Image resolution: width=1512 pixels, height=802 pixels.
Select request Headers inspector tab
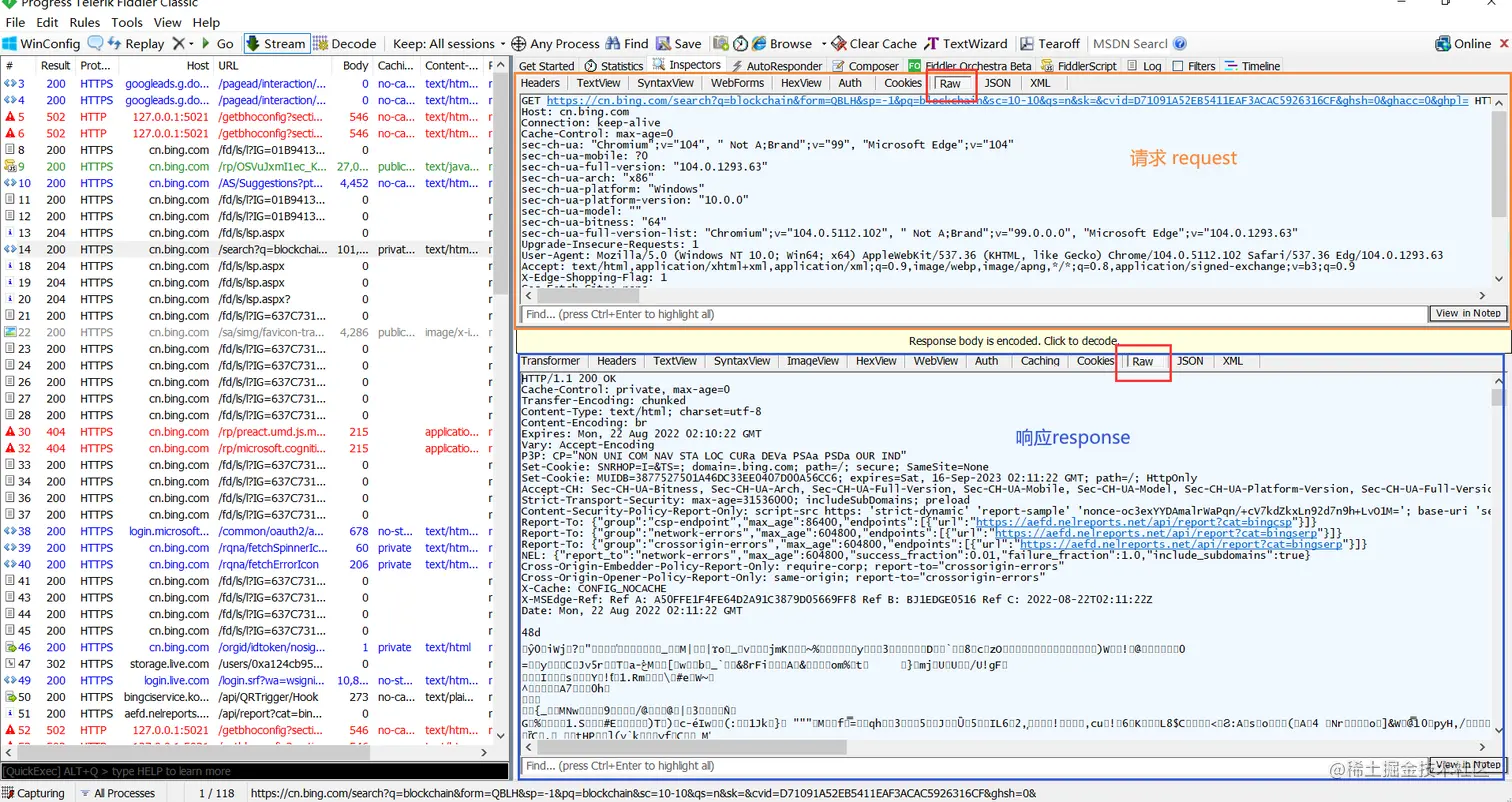541,83
